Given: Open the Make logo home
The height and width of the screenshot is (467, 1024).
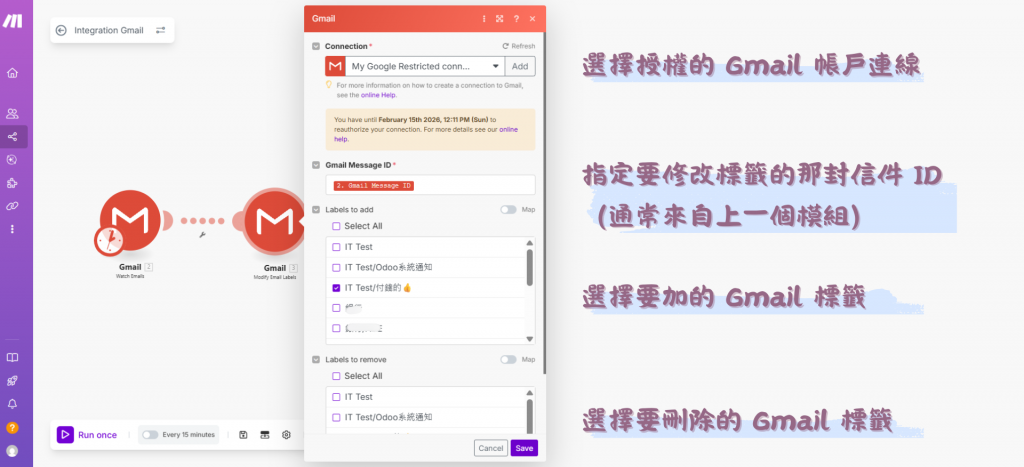Looking at the screenshot, I should 12,21.
